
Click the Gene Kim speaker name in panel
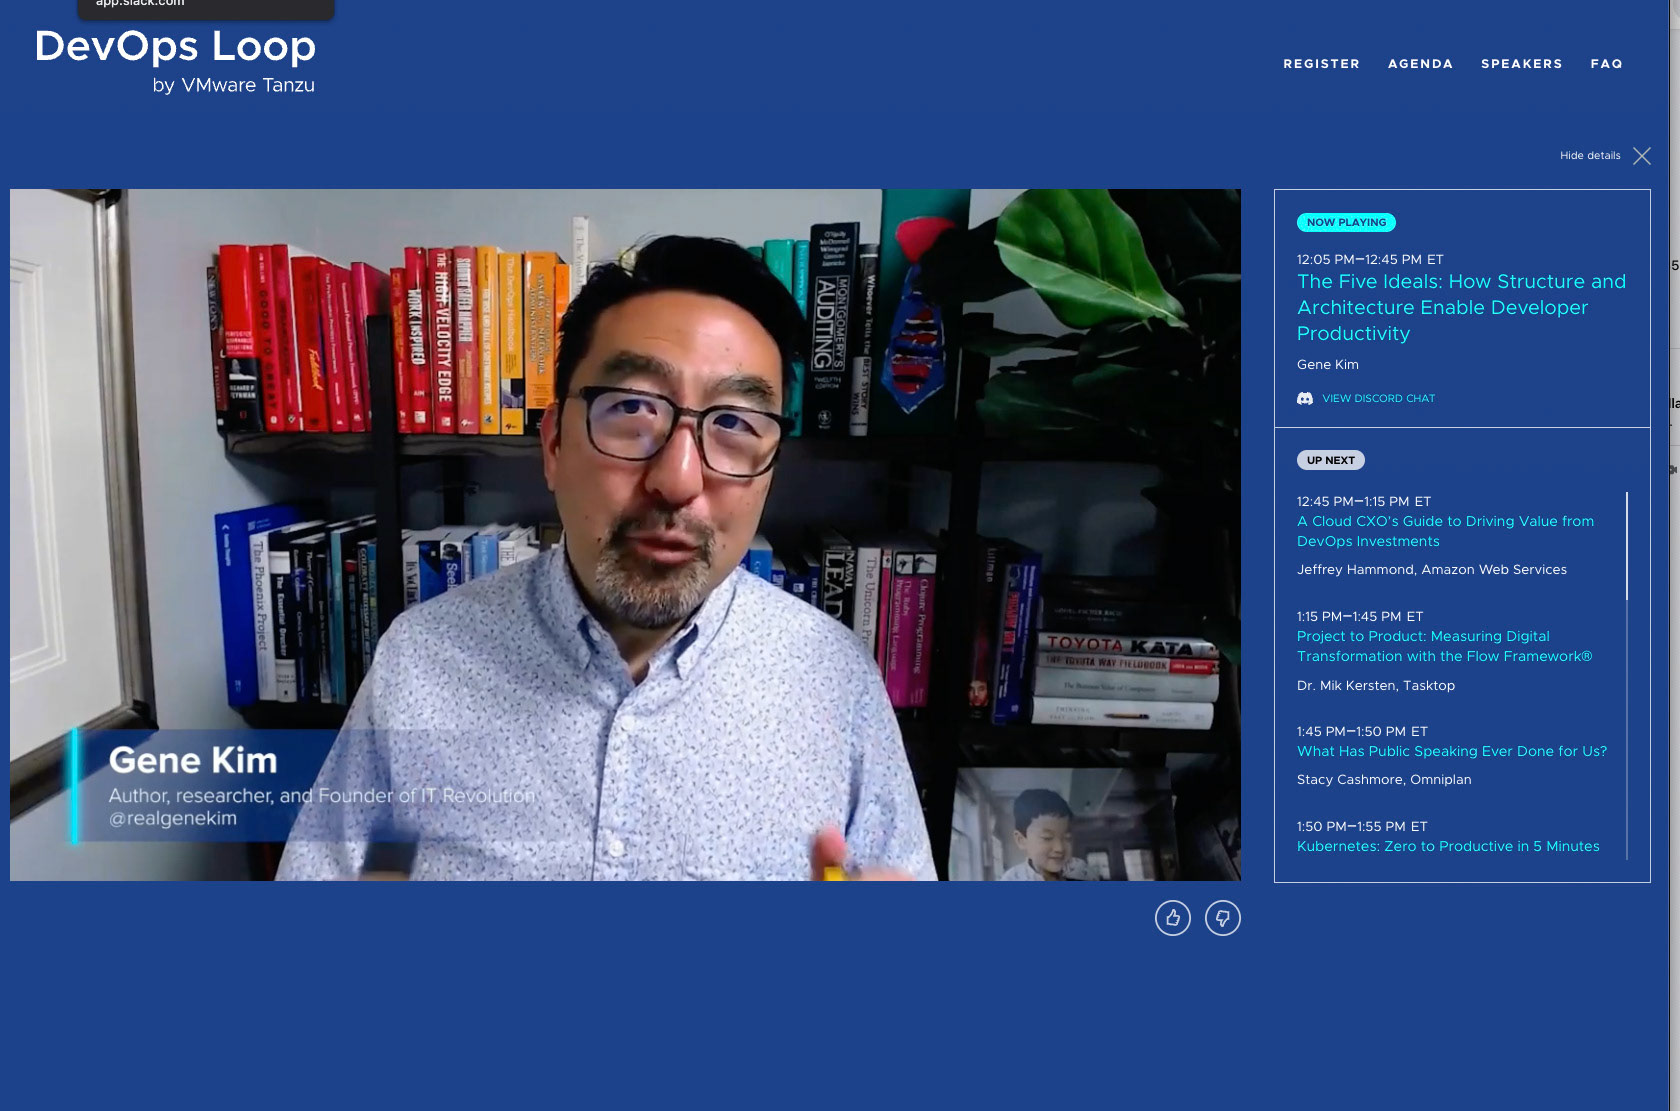pyautogui.click(x=1328, y=365)
